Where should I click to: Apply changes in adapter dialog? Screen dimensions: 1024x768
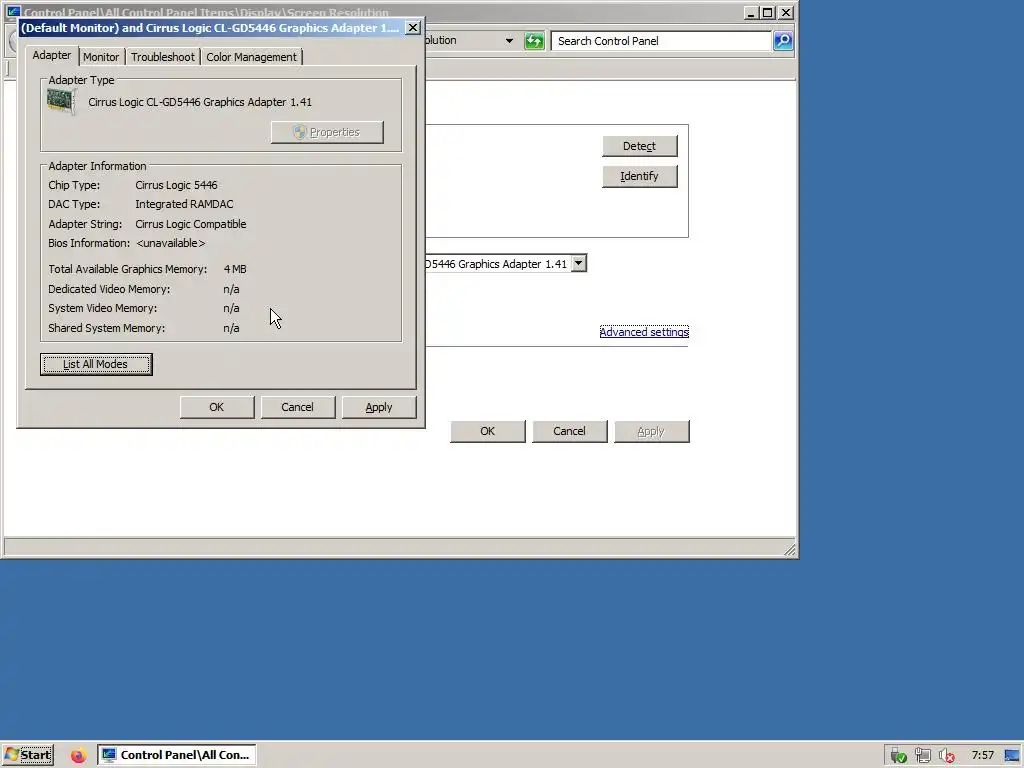coord(379,407)
